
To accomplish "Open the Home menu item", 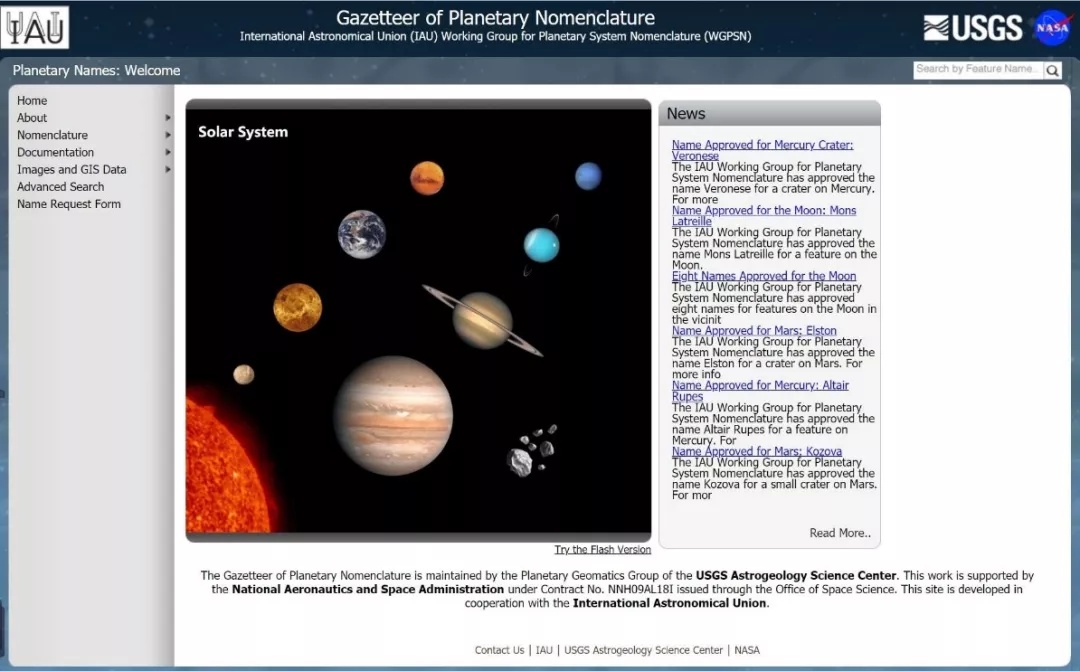I will [x=32, y=101].
